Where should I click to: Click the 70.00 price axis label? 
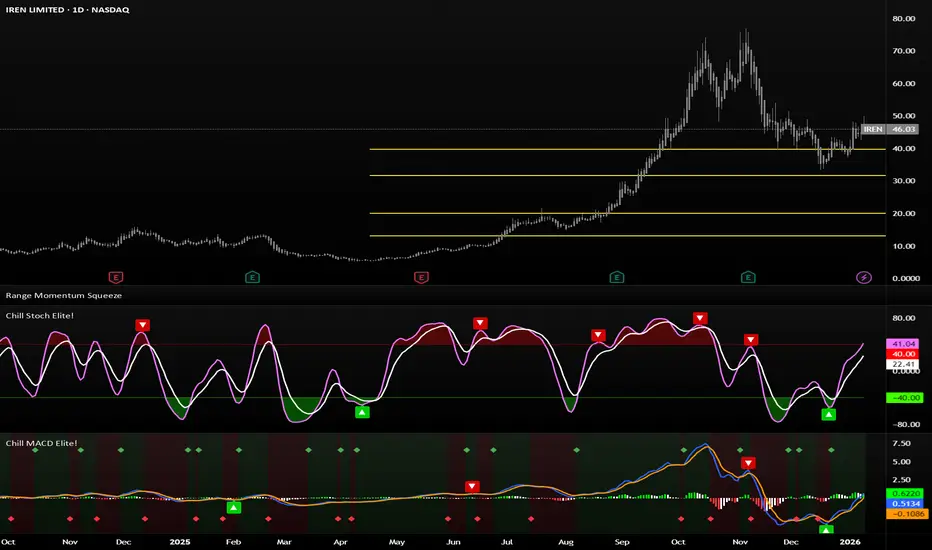tap(903, 51)
